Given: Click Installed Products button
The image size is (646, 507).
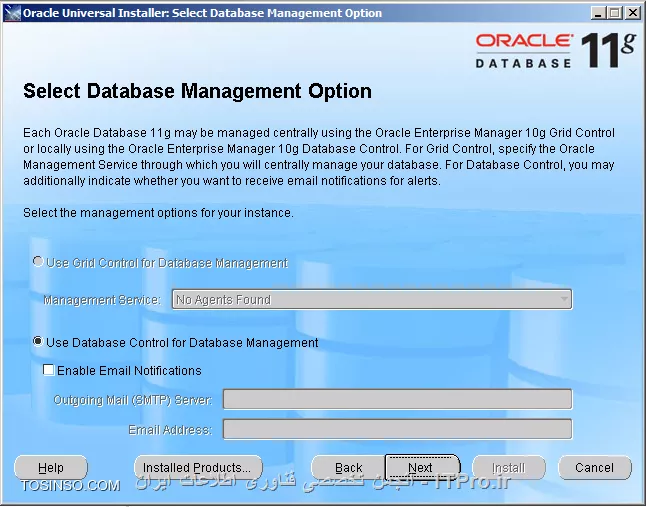Looking at the screenshot, I should [x=198, y=467].
